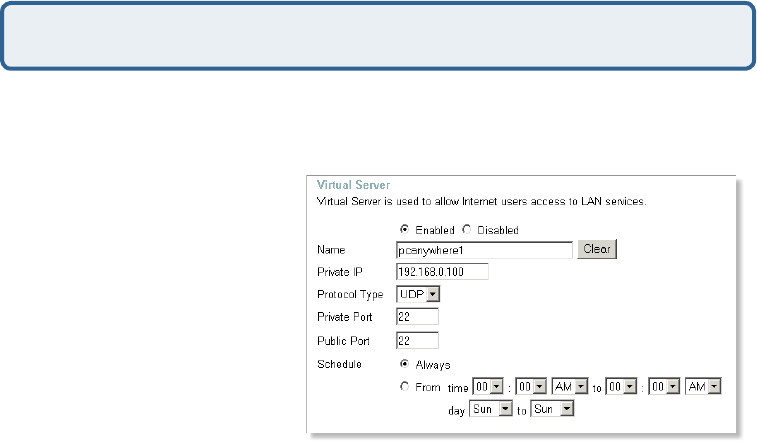This screenshot has height=444, width=757.
Task: Click the Clear button
Action: click(597, 249)
